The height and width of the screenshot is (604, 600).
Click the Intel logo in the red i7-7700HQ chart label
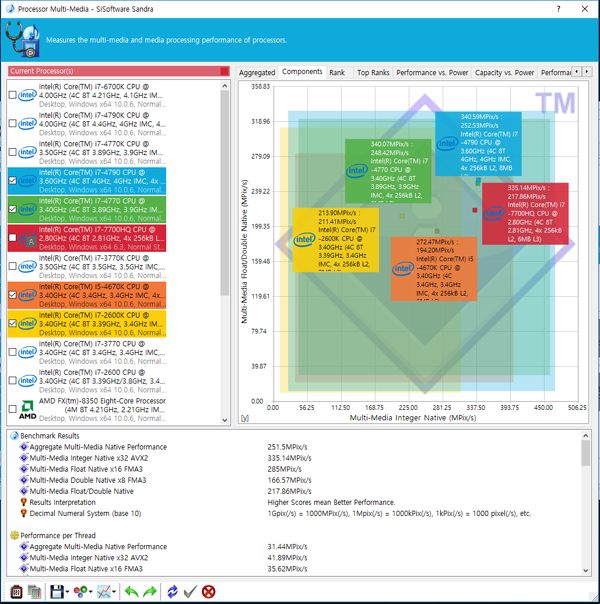coord(494,213)
